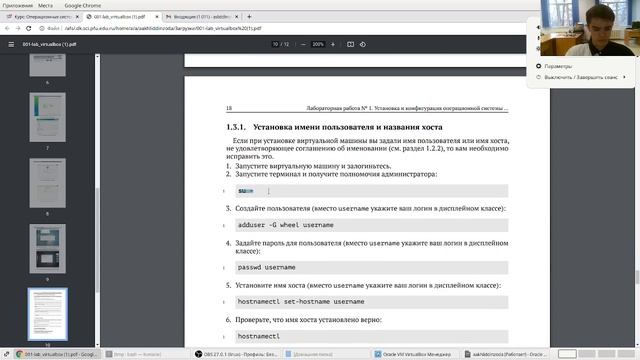Screen dimensions: 640x360
Task: Close the Курс Операционные системы tab
Action: point(77,17)
